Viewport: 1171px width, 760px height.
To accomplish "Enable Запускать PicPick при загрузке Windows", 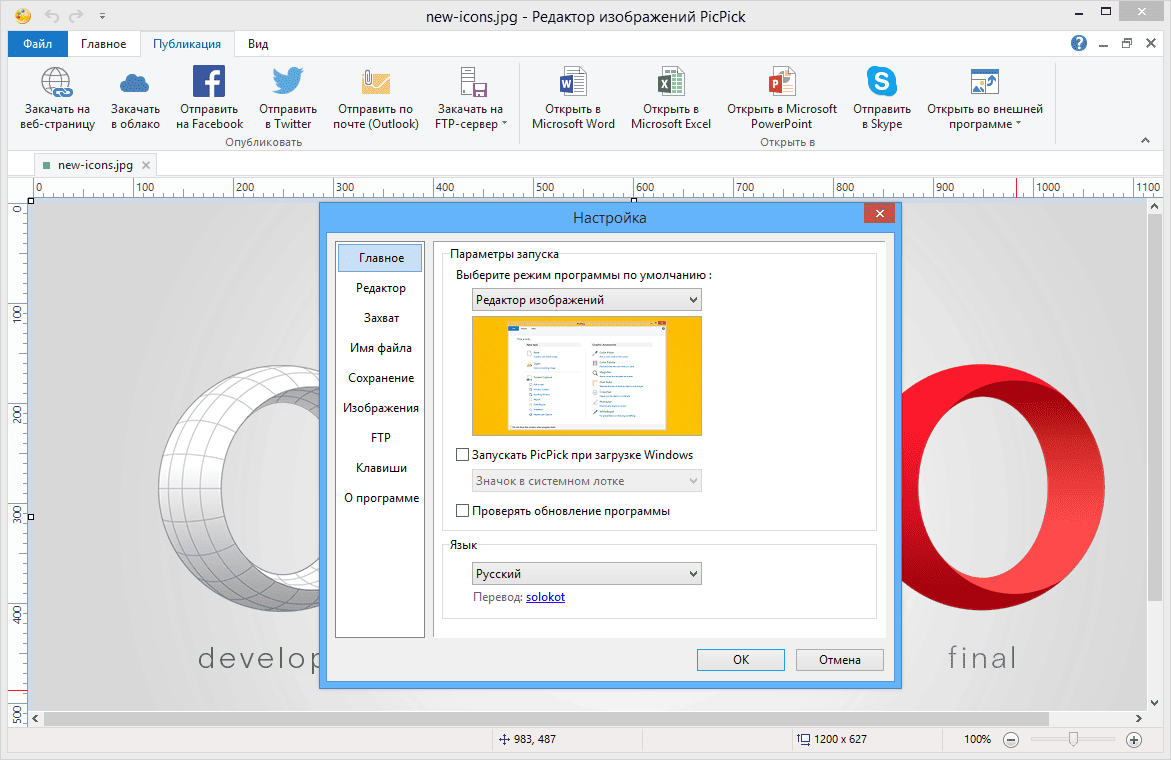I will (x=462, y=455).
